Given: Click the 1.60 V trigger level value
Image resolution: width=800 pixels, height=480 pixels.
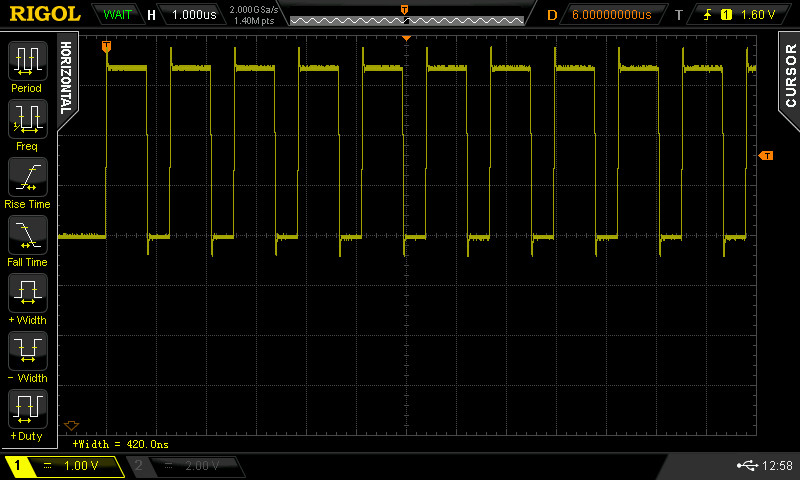Looking at the screenshot, I should click(x=759, y=15).
